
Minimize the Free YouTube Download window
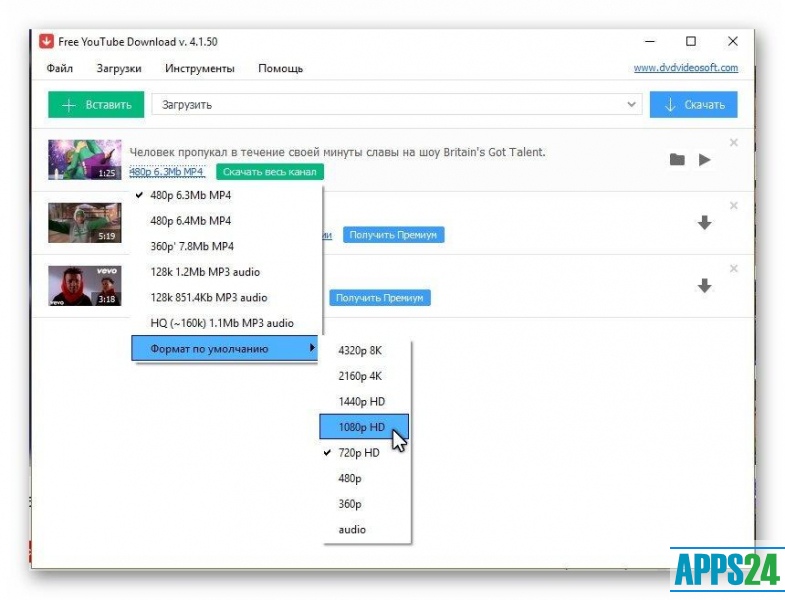pyautogui.click(x=650, y=41)
